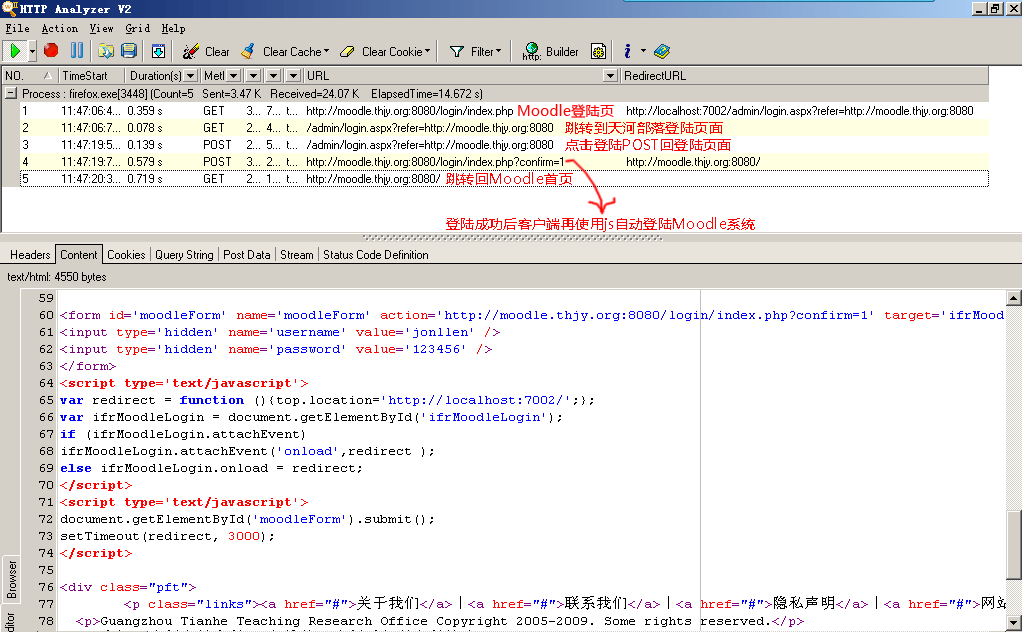Collapse the firefox.exe process group
This screenshot has width=1022, height=632.
tap(10, 93)
